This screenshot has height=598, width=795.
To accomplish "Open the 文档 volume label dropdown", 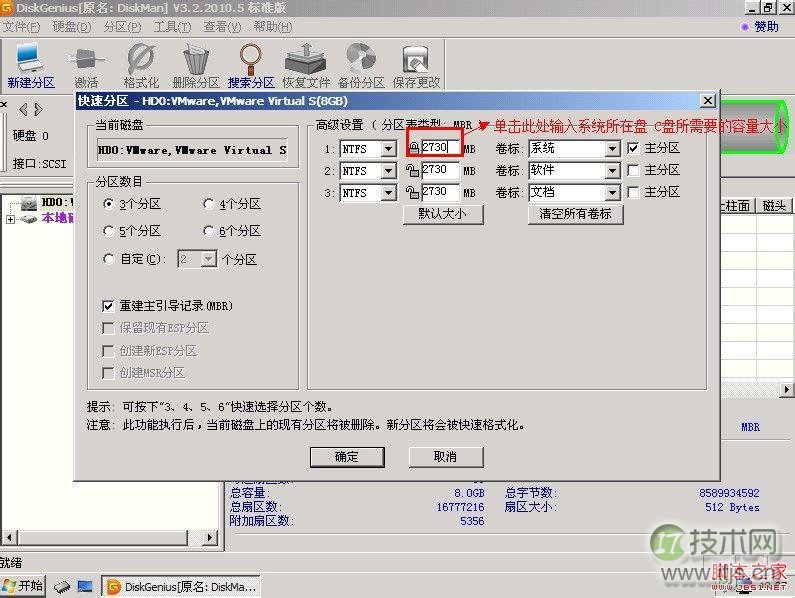I will point(612,193).
